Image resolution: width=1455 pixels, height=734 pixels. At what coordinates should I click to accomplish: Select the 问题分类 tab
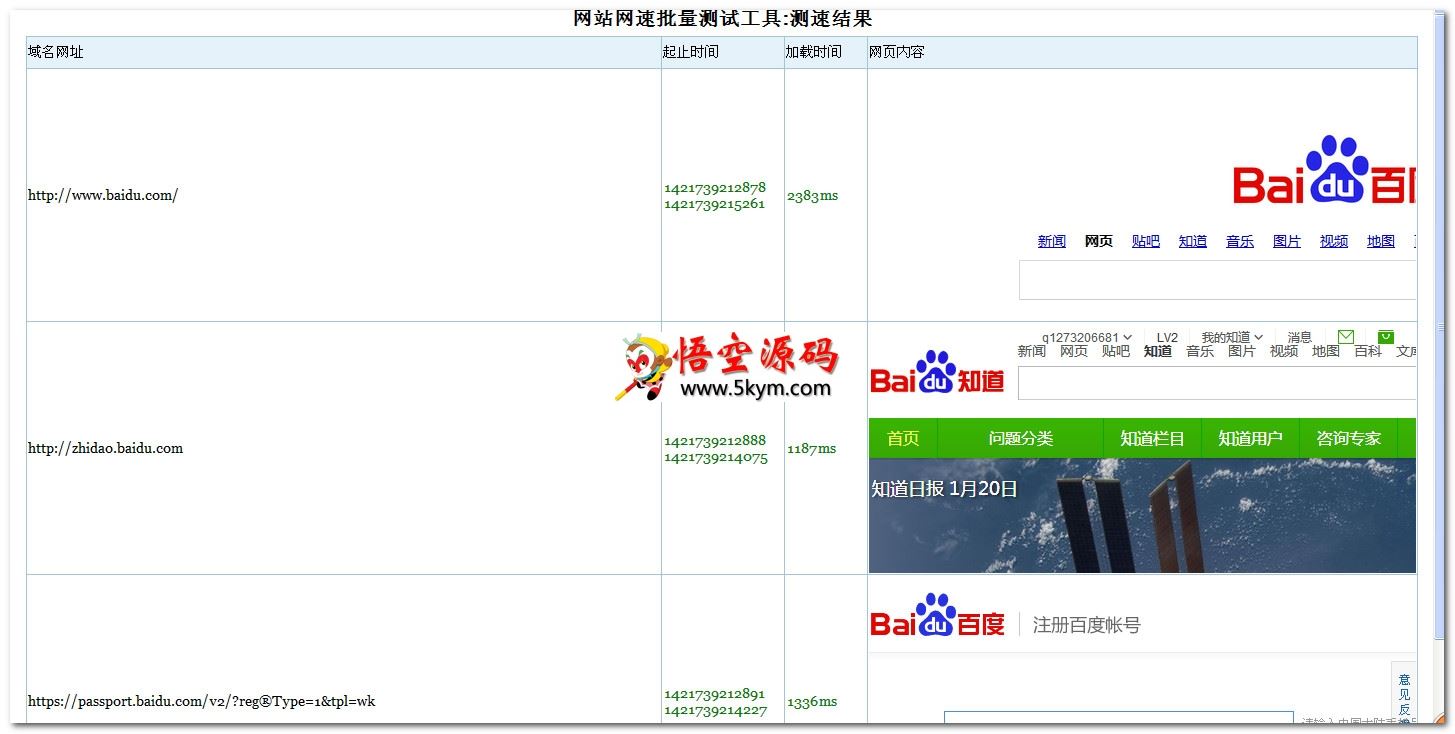1021,438
